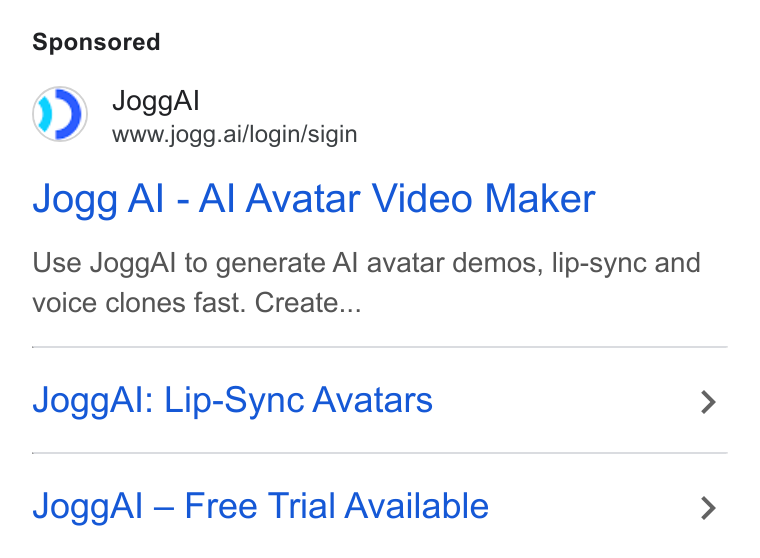Image resolution: width=760 pixels, height=558 pixels.
Task: Open the JoggAI – Free Trial Available sitelink
Action: (260, 506)
